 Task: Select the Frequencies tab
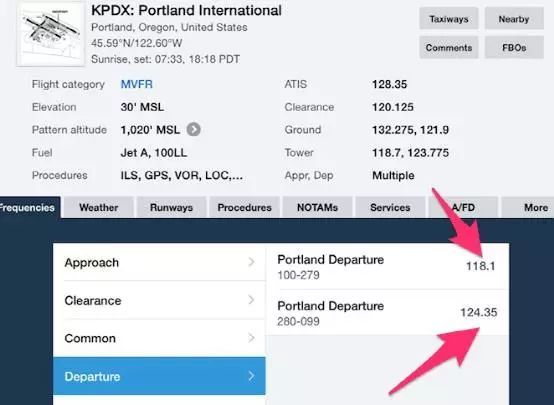pos(30,207)
